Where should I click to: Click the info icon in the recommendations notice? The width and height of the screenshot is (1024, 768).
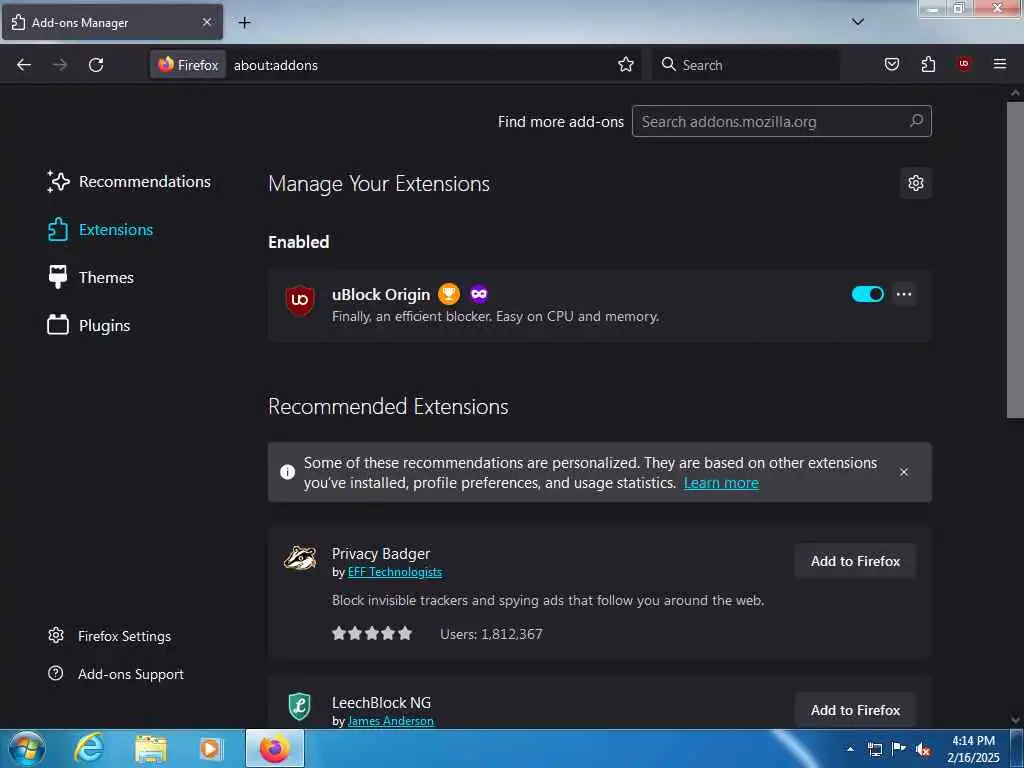287,472
